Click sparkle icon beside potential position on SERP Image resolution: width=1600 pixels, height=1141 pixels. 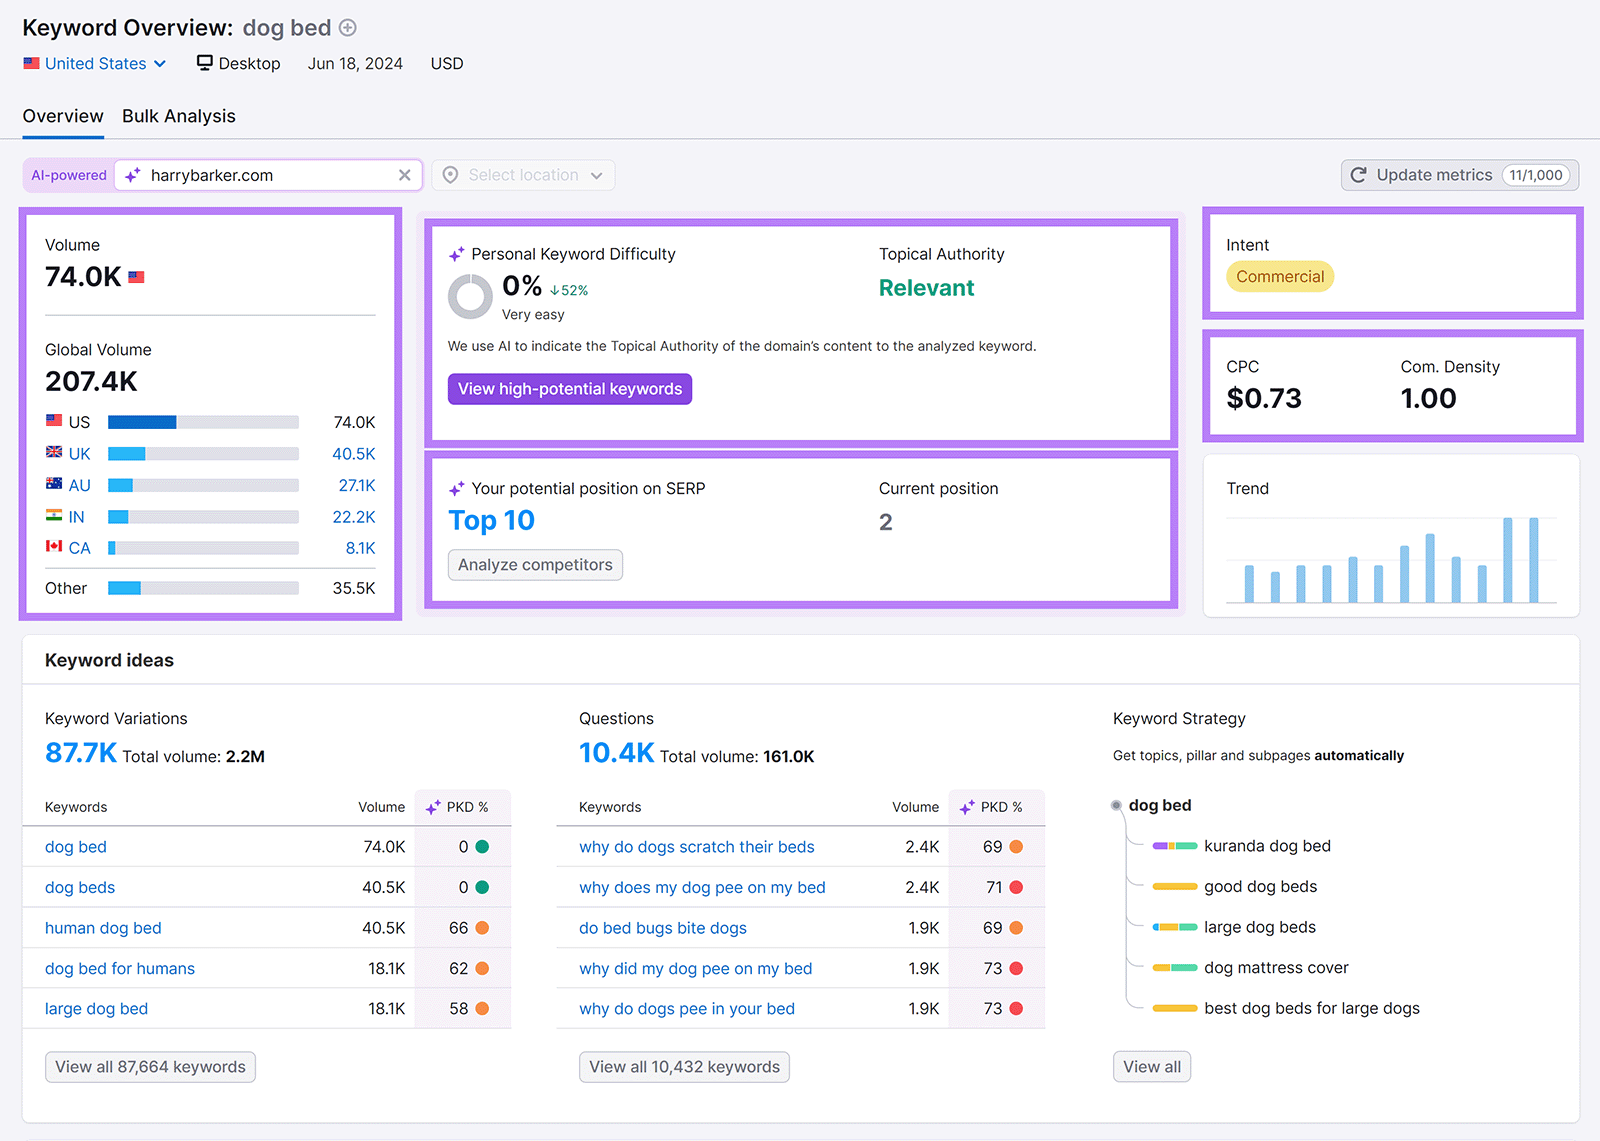coord(456,489)
